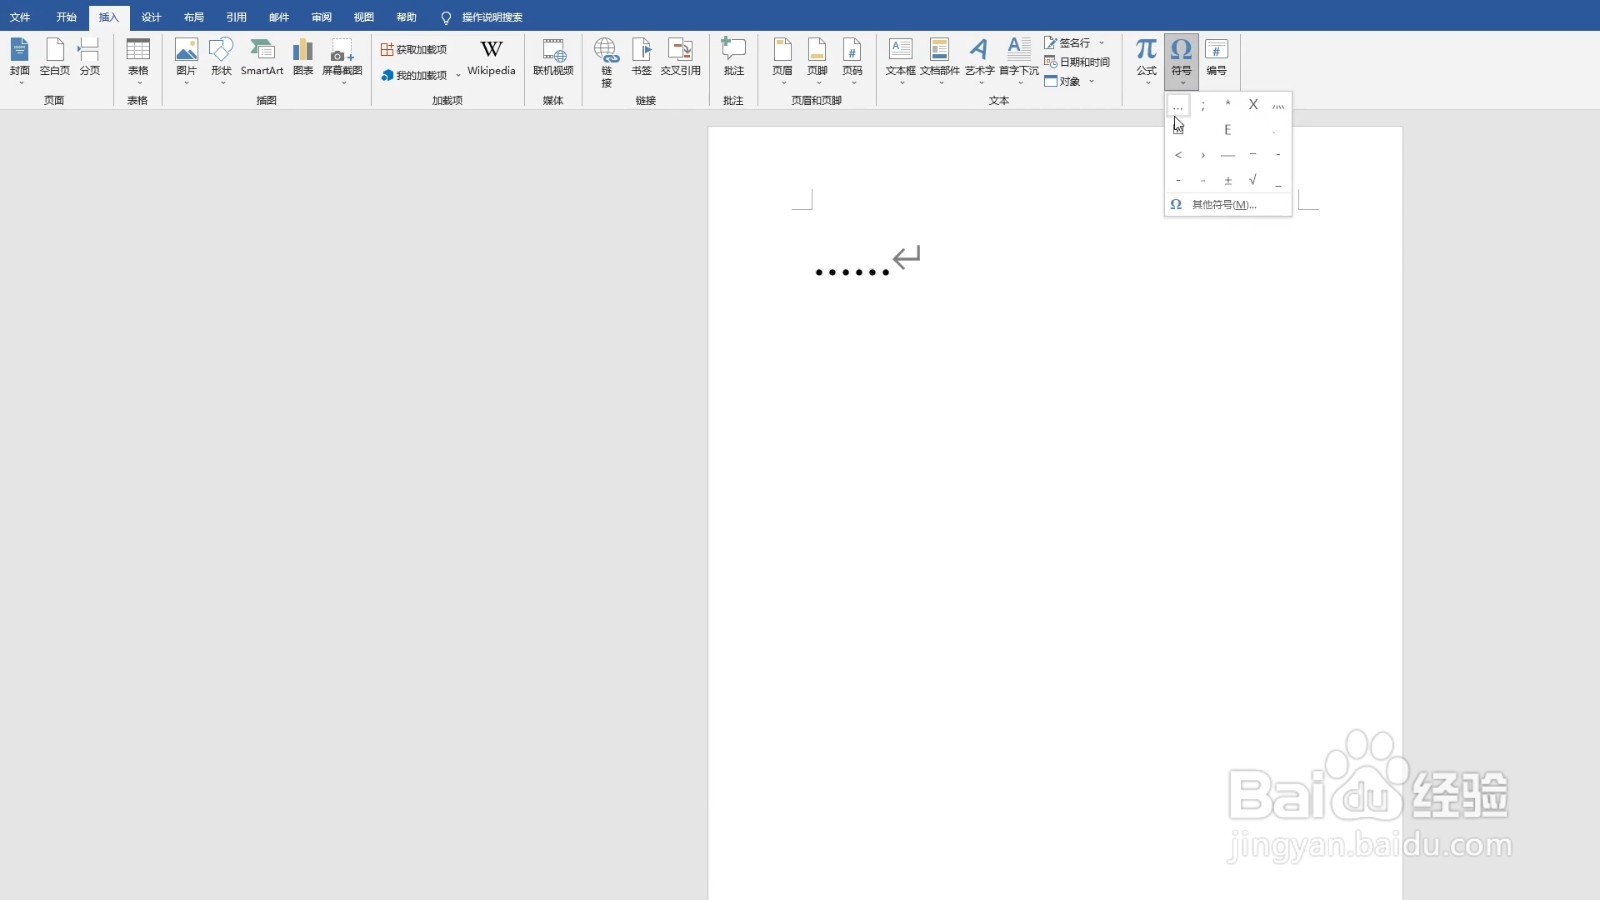1600x900 pixels.
Task: Insert a page break (分页)
Action: [x=90, y=58]
